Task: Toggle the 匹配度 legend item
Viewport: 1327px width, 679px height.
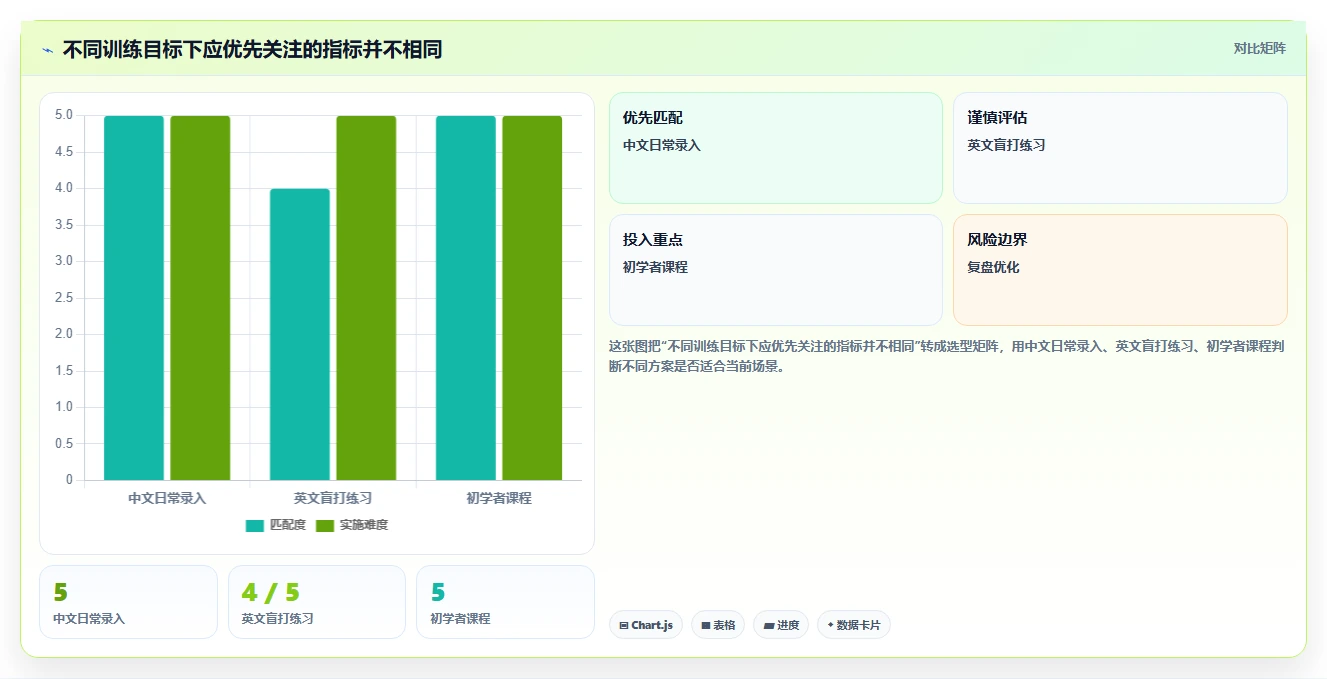Action: tap(276, 525)
